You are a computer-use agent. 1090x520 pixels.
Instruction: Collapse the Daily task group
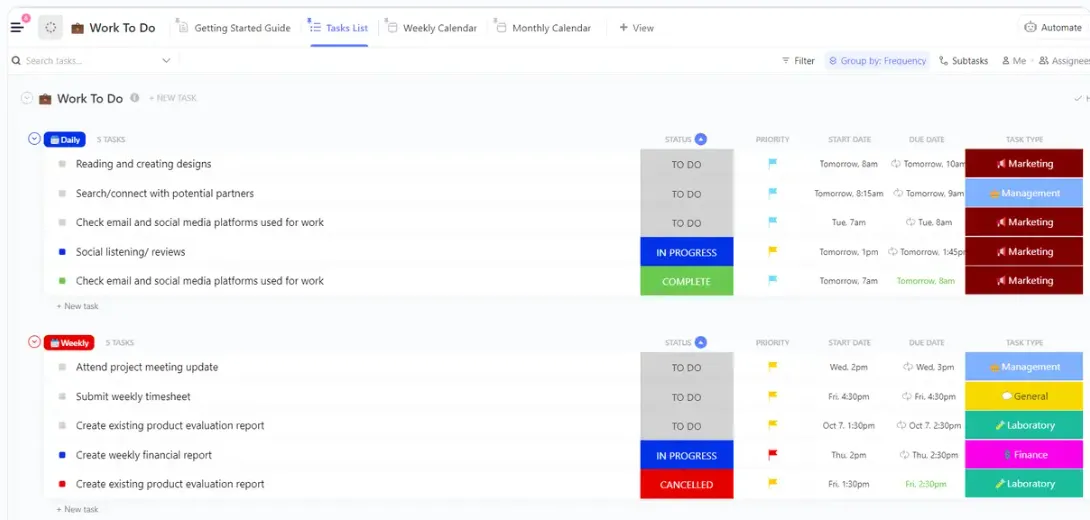coord(34,139)
